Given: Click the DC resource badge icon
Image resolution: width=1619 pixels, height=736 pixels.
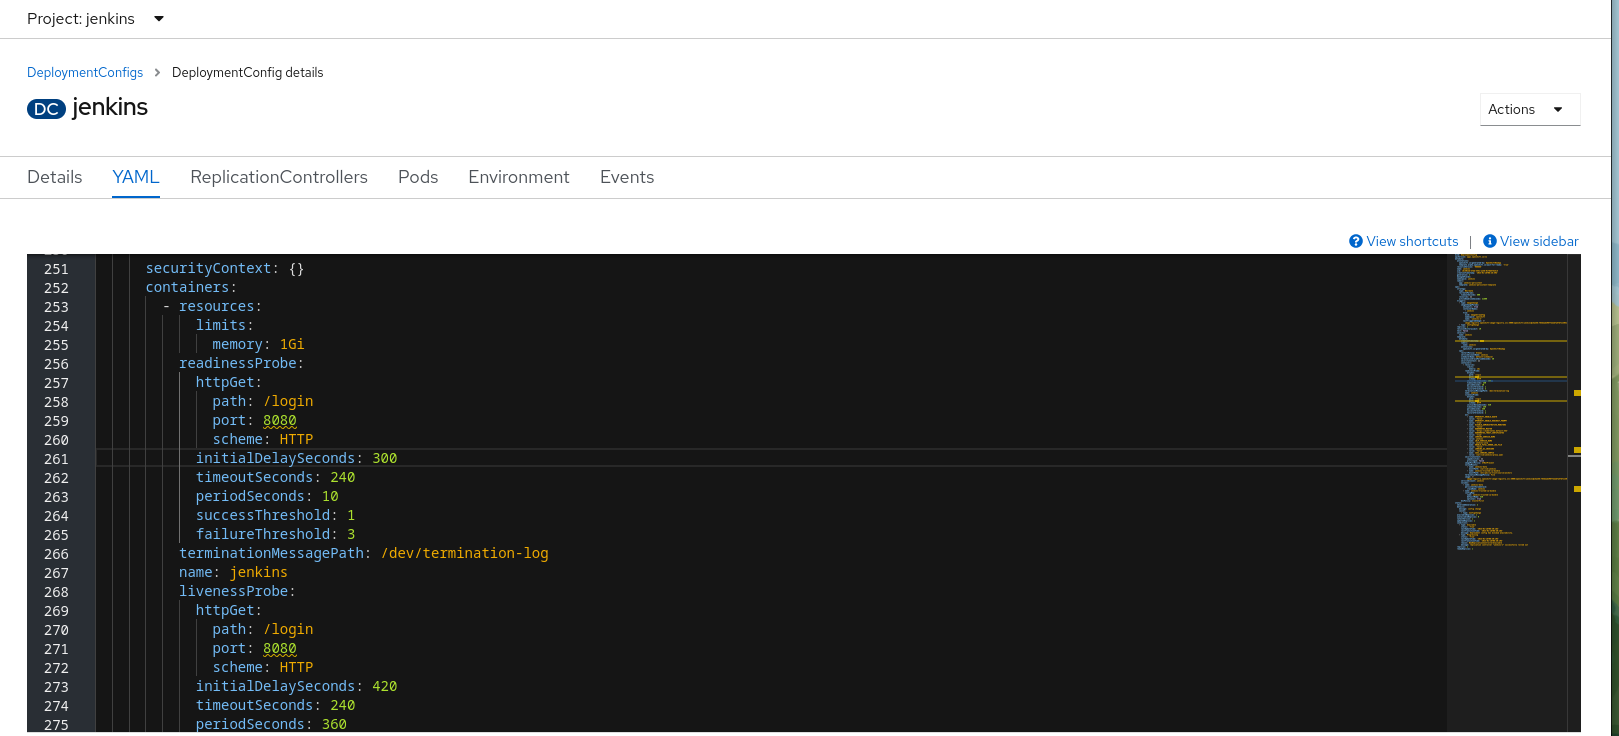Looking at the screenshot, I should pos(46,109).
